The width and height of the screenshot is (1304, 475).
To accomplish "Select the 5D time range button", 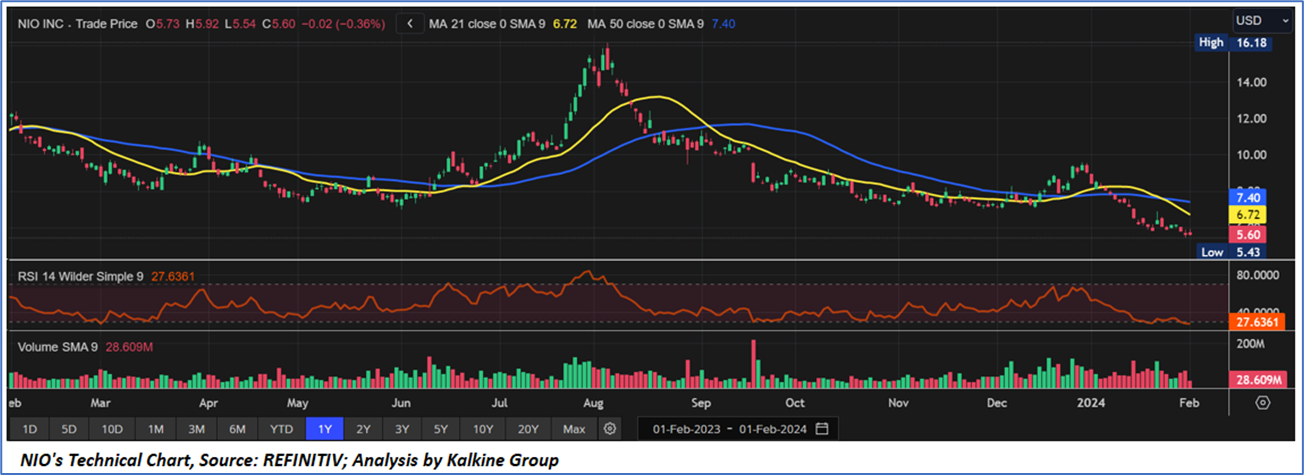I will (x=68, y=429).
